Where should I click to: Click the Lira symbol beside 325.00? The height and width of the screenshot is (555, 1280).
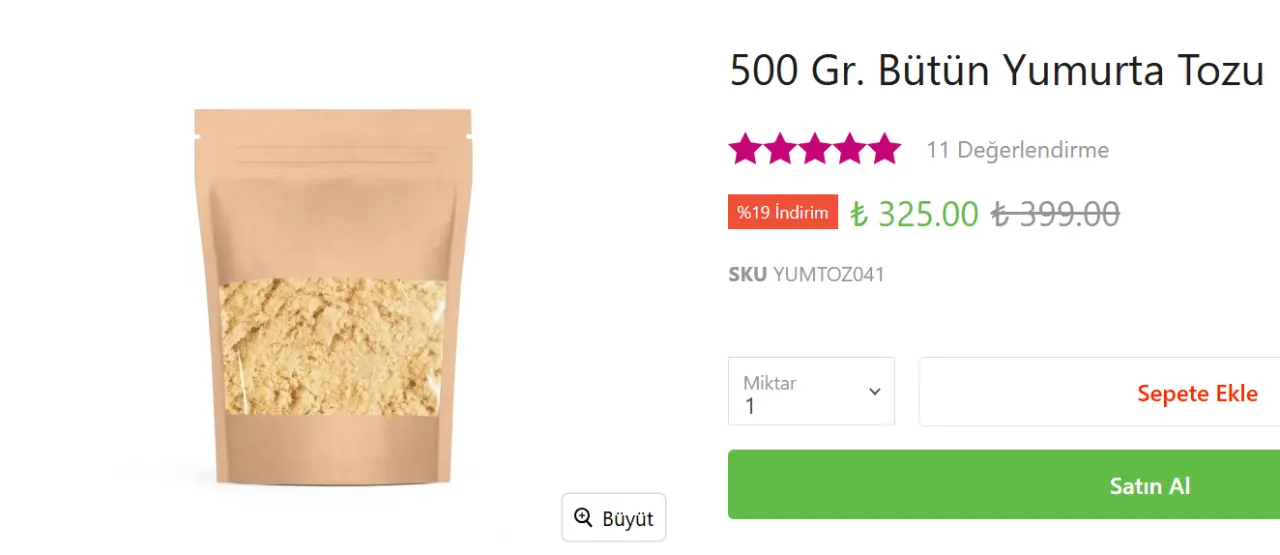tap(859, 214)
